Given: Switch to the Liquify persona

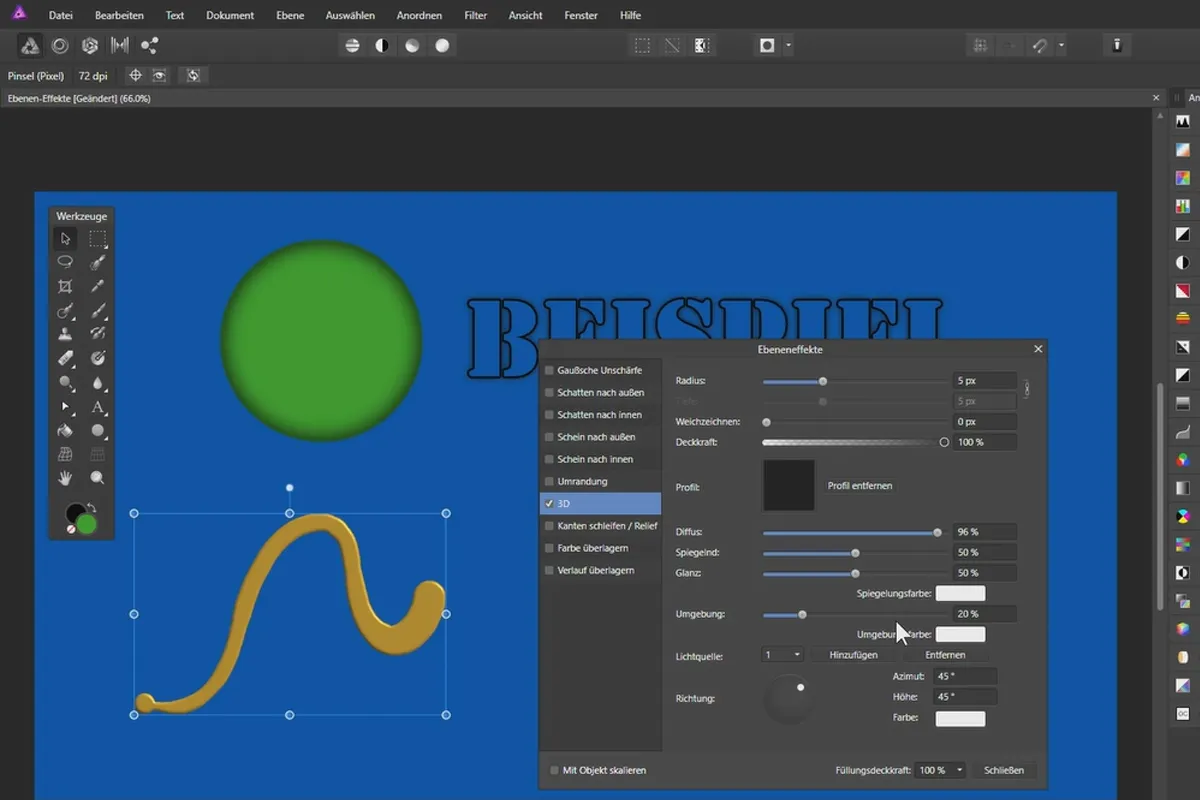Looking at the screenshot, I should 60,45.
